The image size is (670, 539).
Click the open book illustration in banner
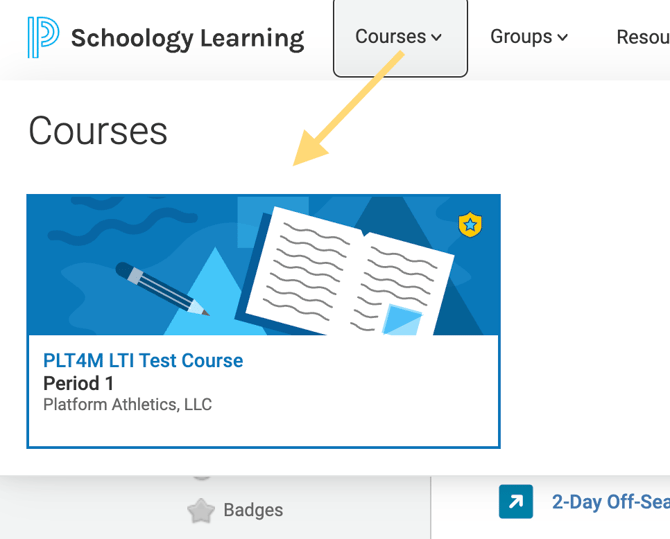344,271
